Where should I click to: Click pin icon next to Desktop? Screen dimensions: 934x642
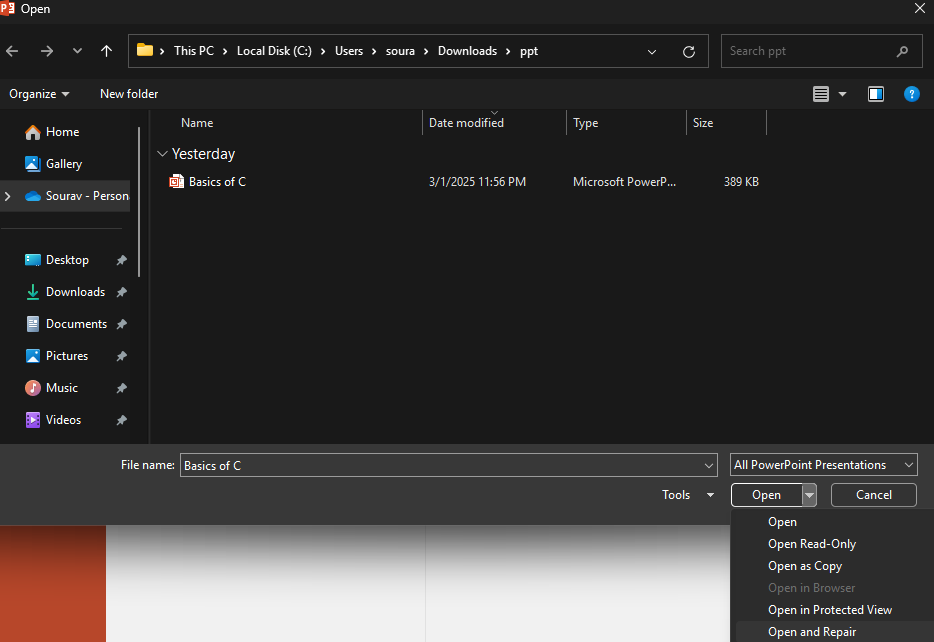(x=122, y=260)
